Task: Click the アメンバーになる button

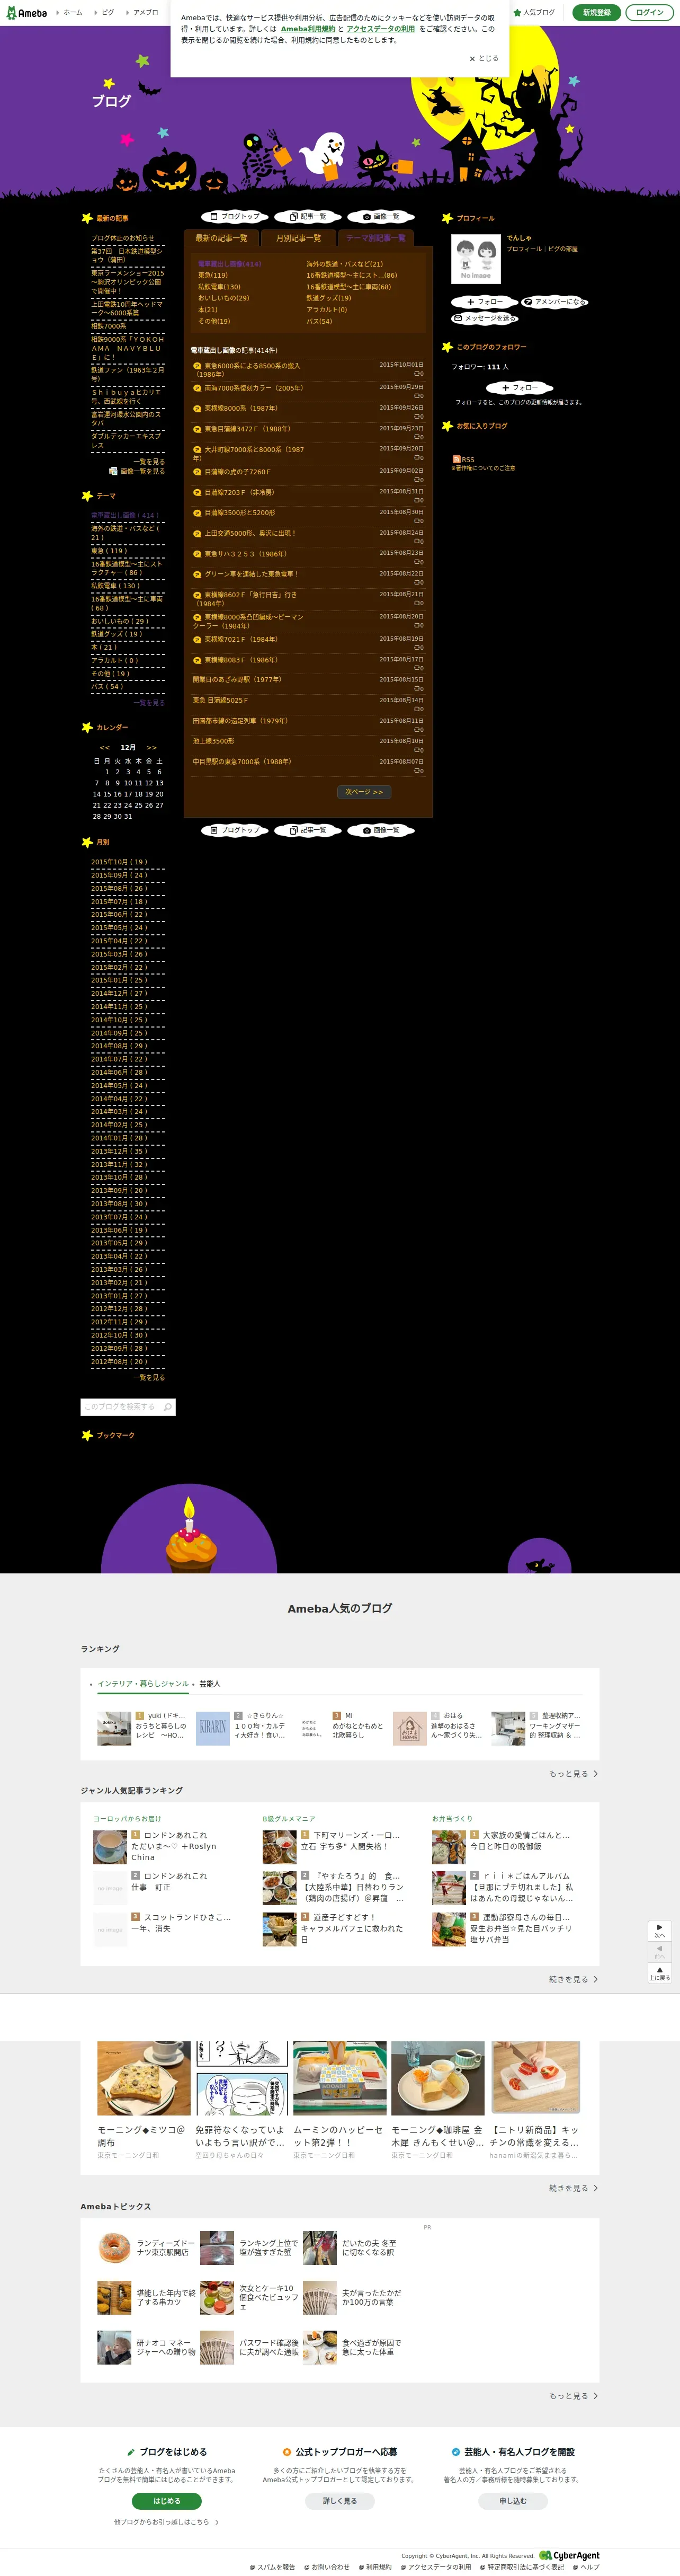Action: point(555,301)
